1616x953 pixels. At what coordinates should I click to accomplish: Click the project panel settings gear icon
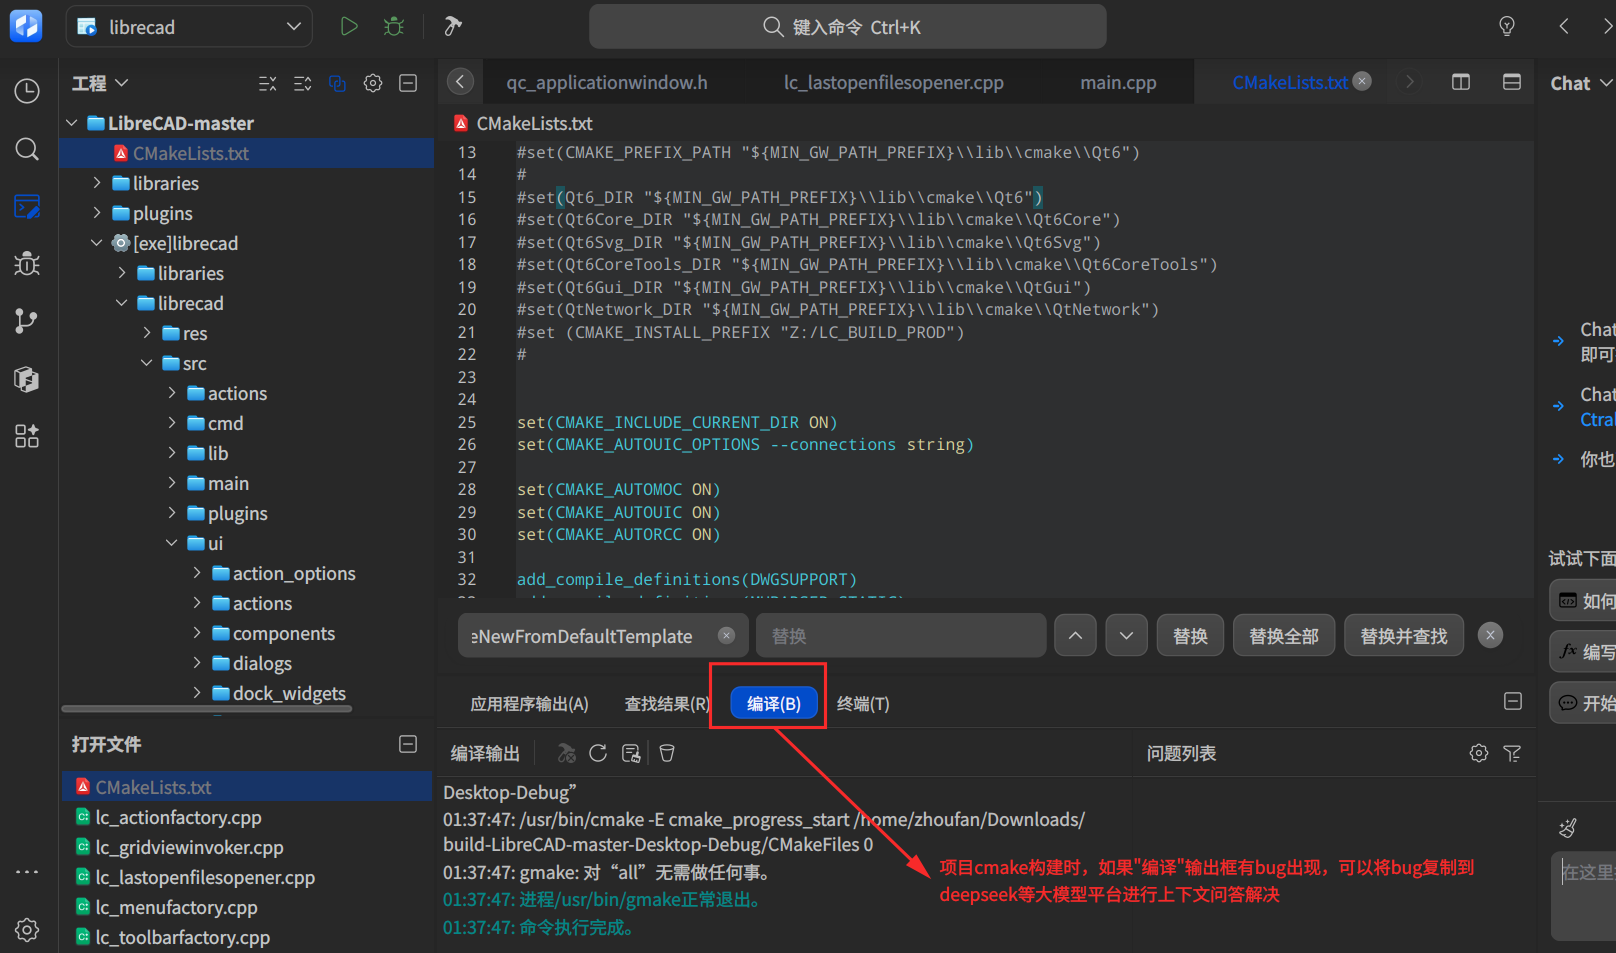(x=373, y=83)
